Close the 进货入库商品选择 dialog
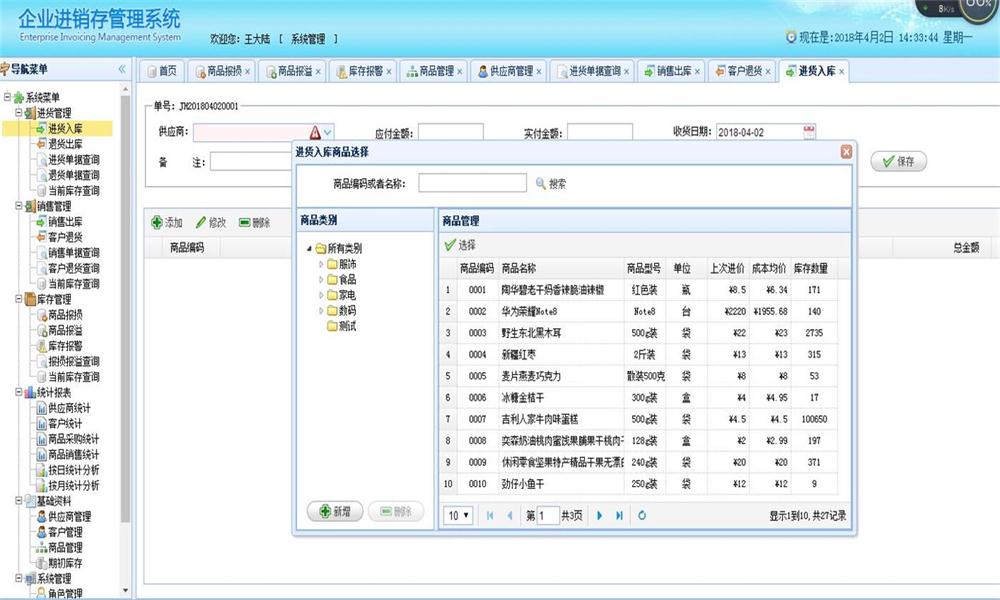The height and width of the screenshot is (600, 1000). pos(846,152)
